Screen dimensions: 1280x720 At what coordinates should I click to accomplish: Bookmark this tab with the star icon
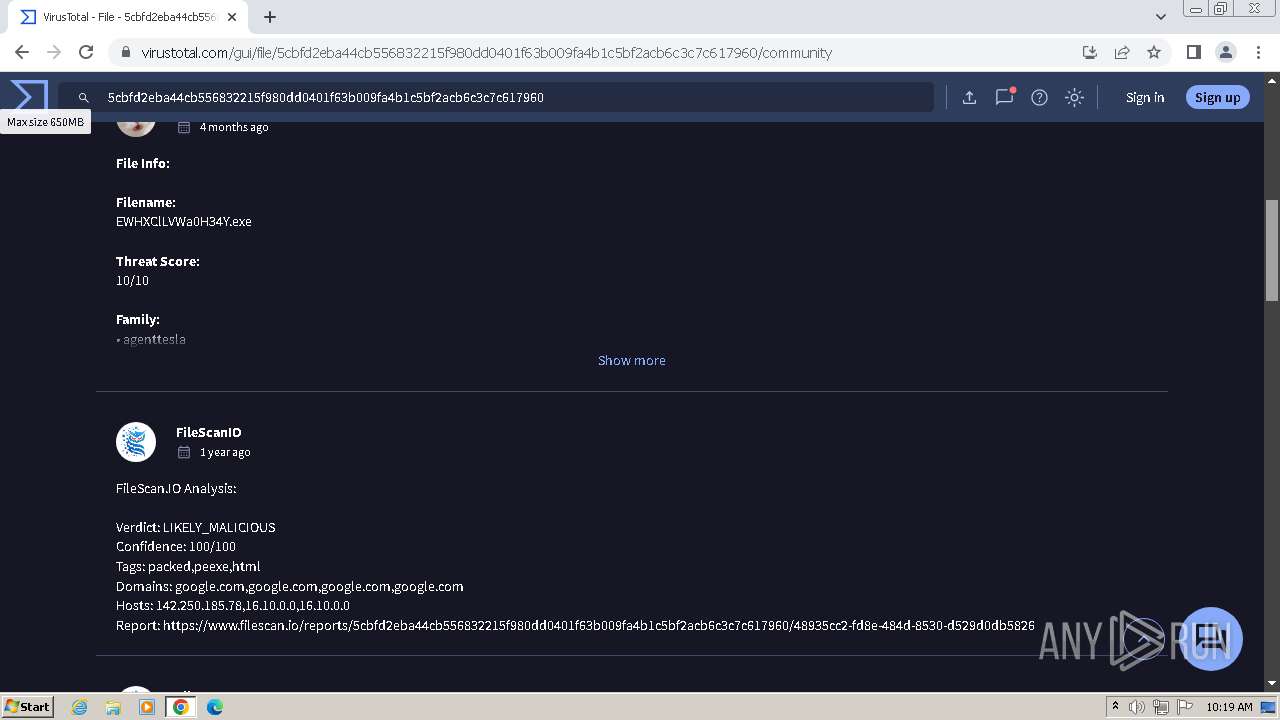tap(1154, 52)
